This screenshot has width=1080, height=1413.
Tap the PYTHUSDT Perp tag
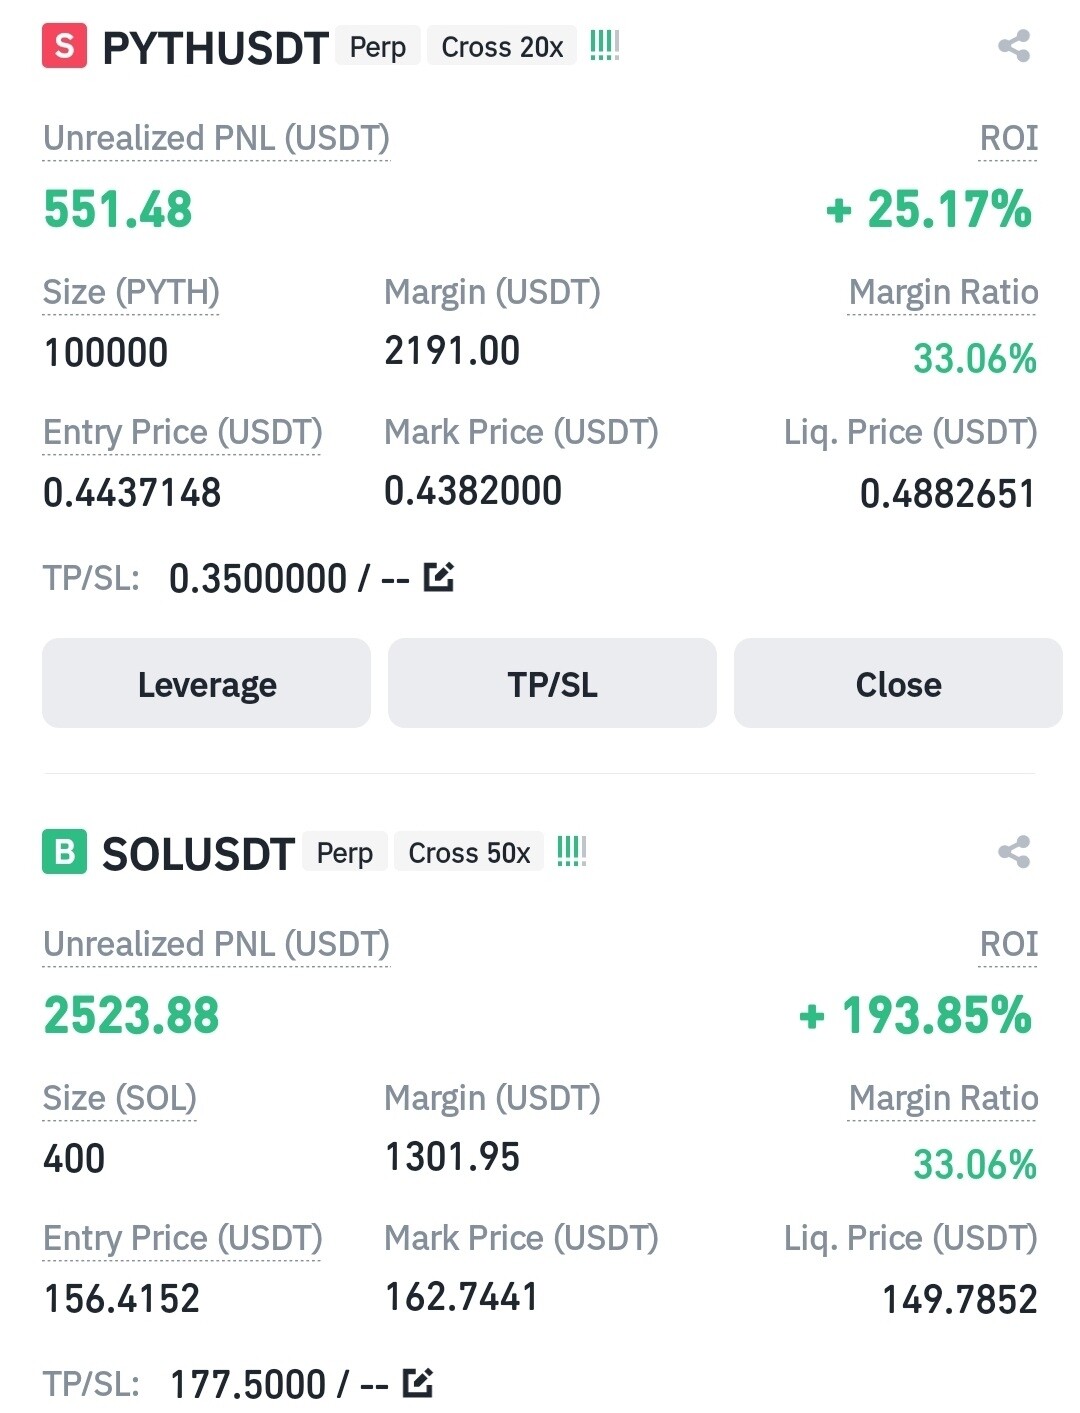click(x=378, y=47)
